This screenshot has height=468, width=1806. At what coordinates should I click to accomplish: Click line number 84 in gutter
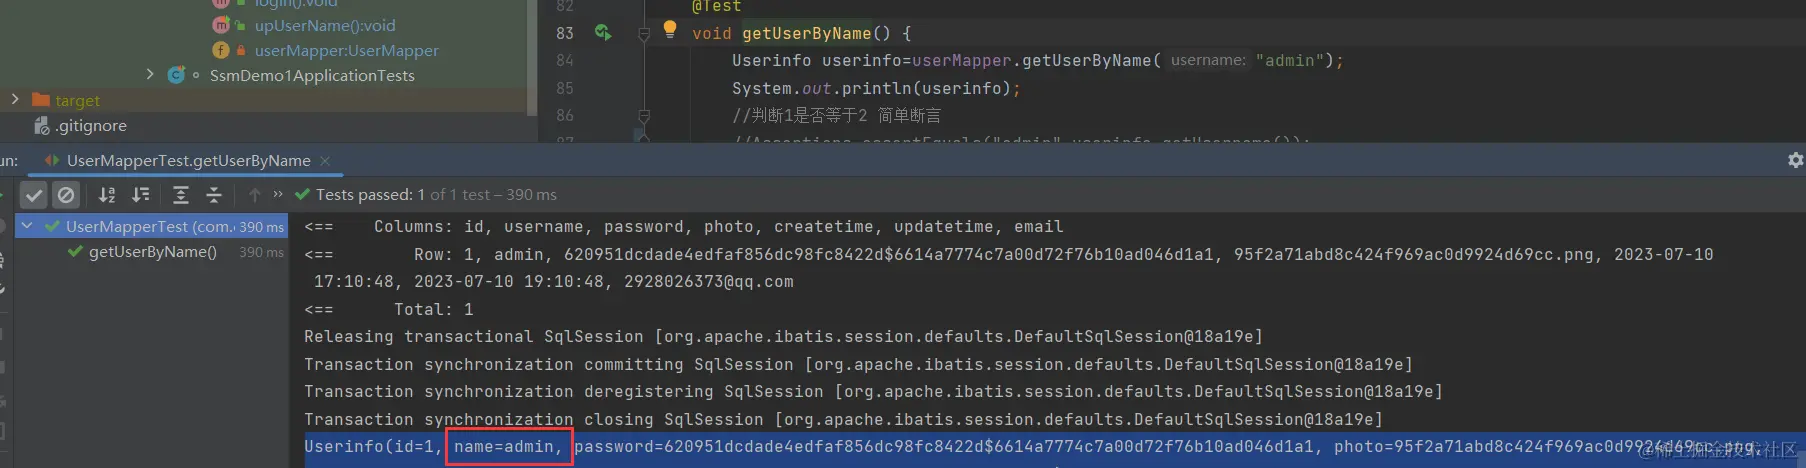click(565, 61)
